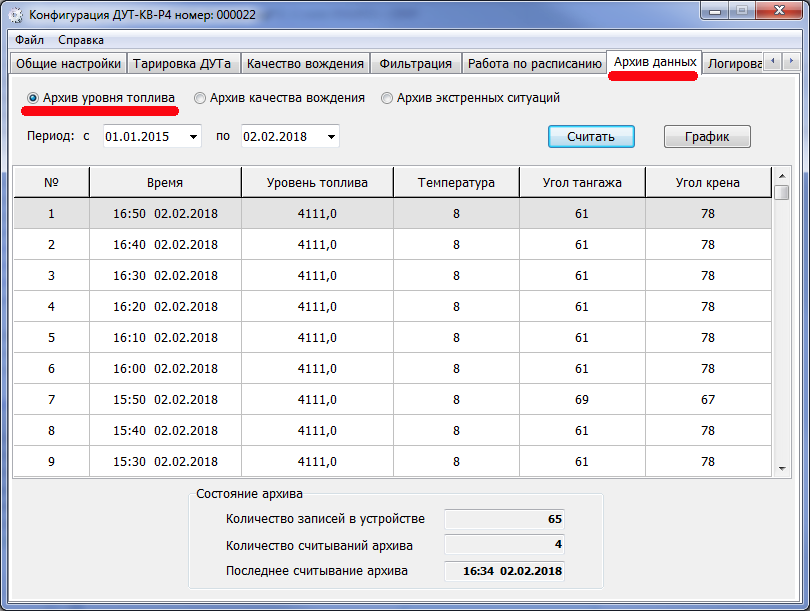This screenshot has height=611, width=810.
Task: Click the application icon in the title bar
Action: click(16, 15)
